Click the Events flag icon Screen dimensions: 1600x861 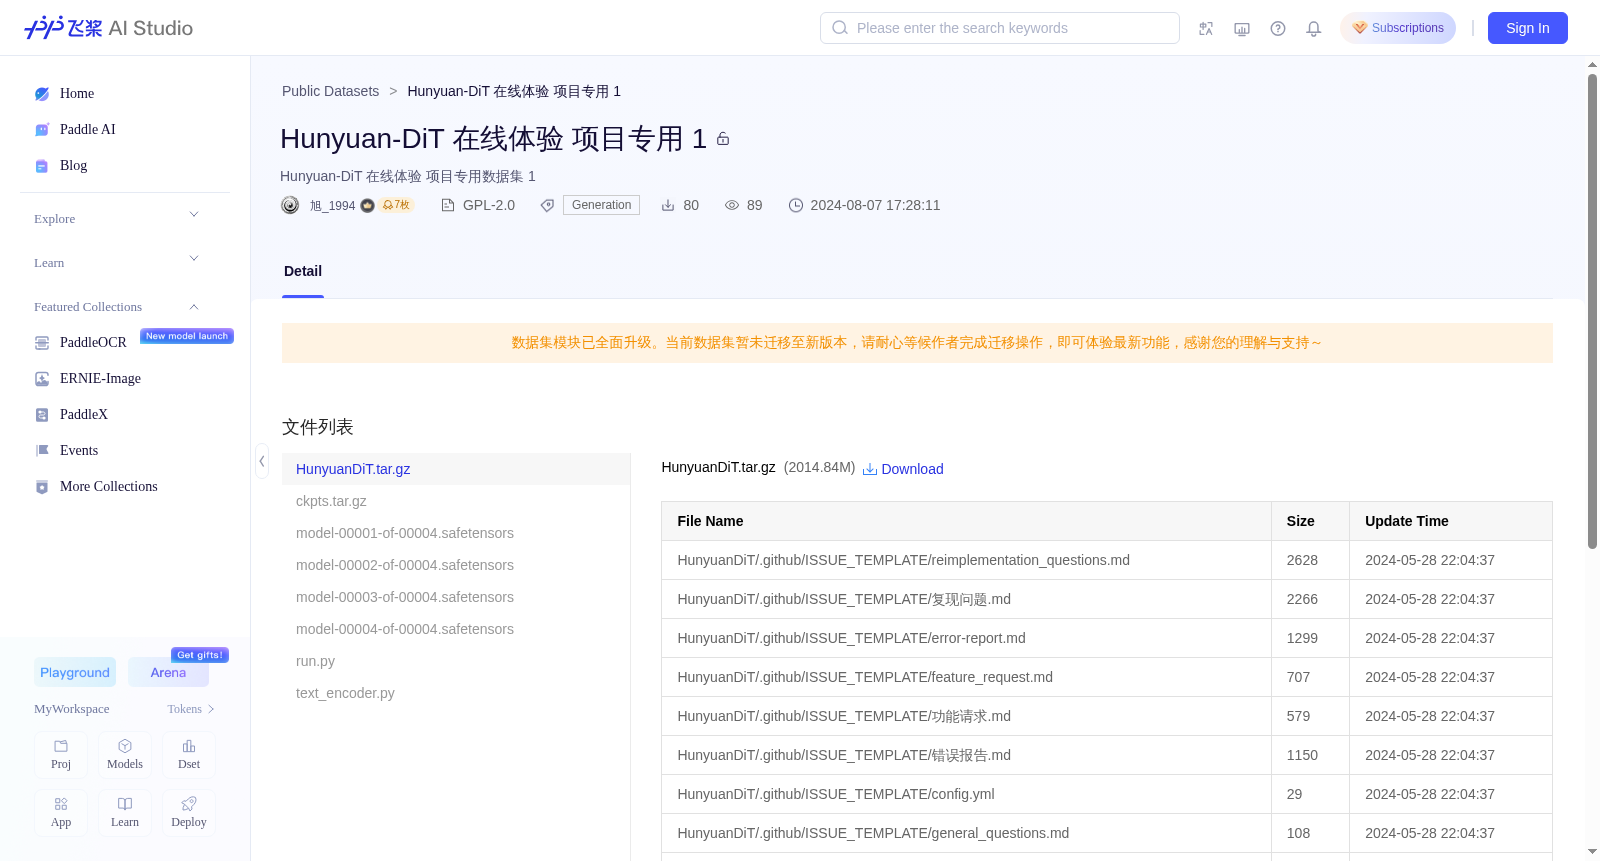(42, 451)
